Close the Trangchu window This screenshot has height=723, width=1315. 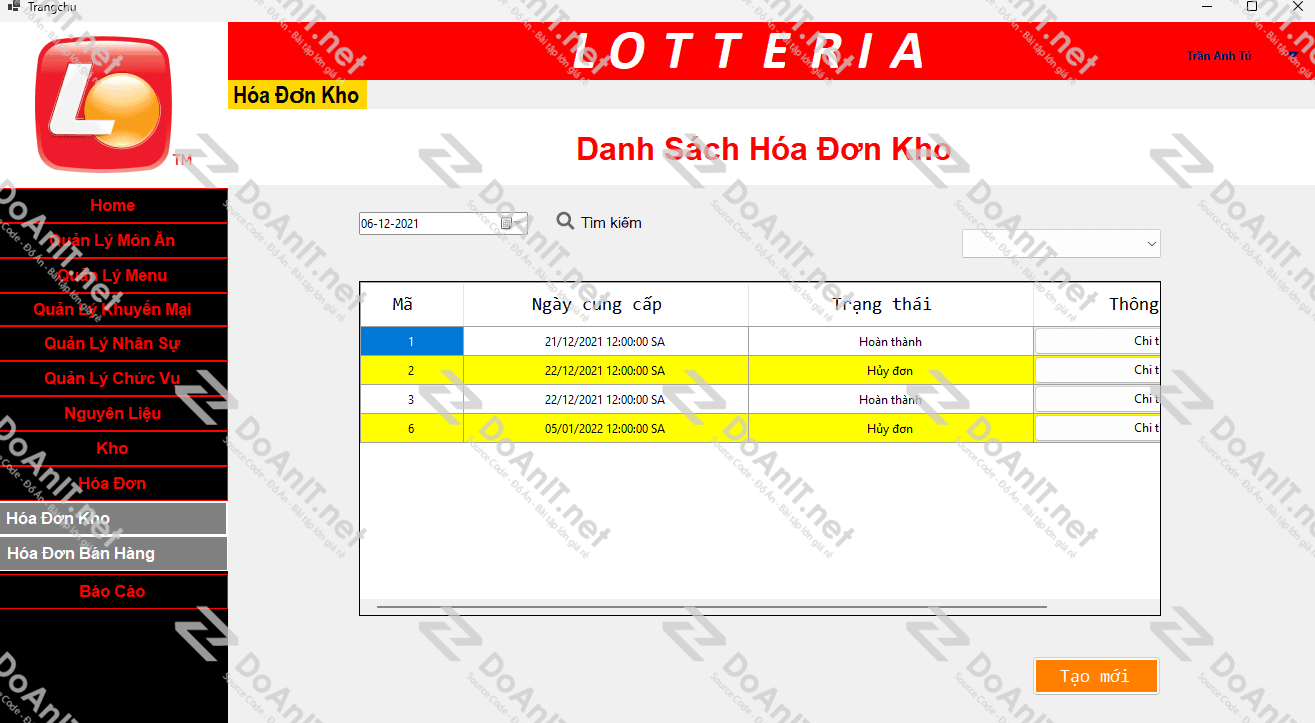tap(1297, 6)
